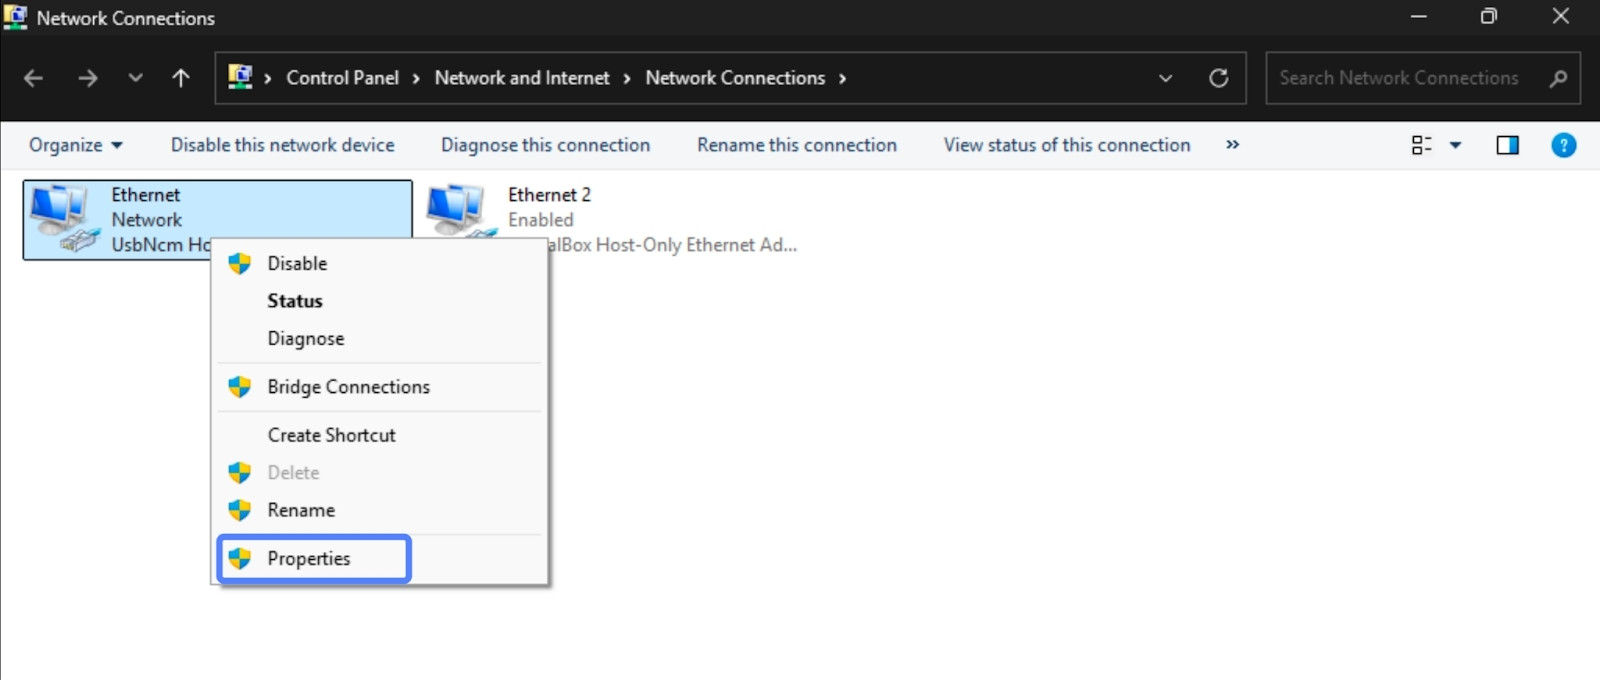Open the Help question mark icon
The height and width of the screenshot is (680, 1600).
click(x=1563, y=145)
